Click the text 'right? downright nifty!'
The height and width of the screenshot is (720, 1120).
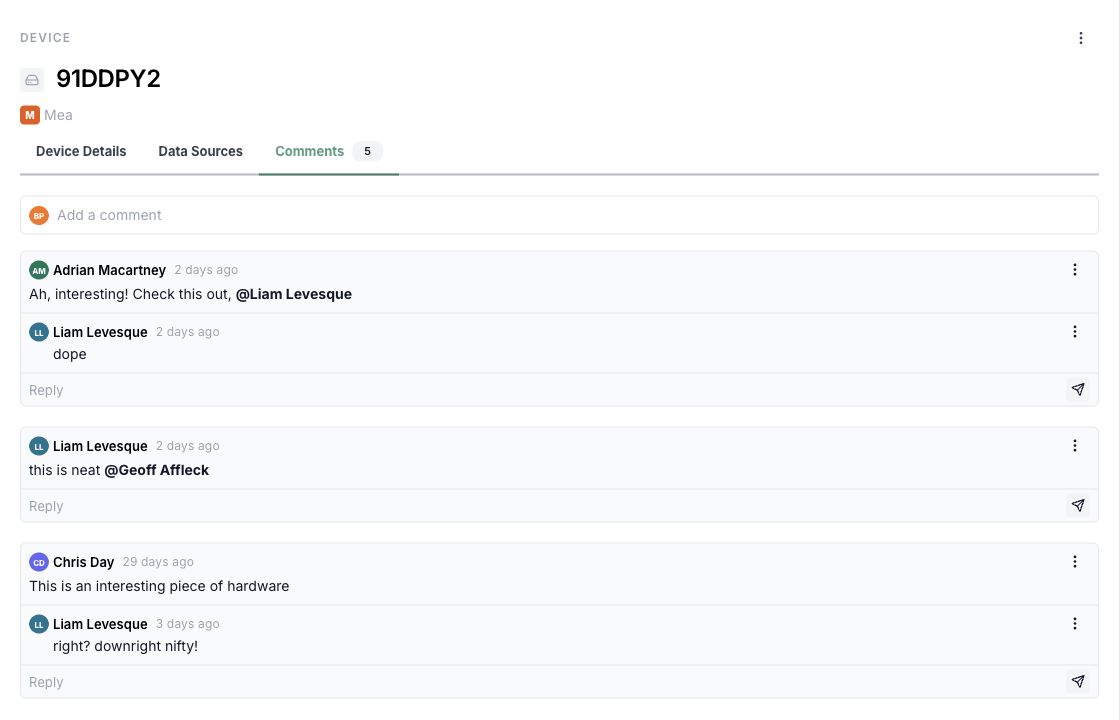point(125,646)
